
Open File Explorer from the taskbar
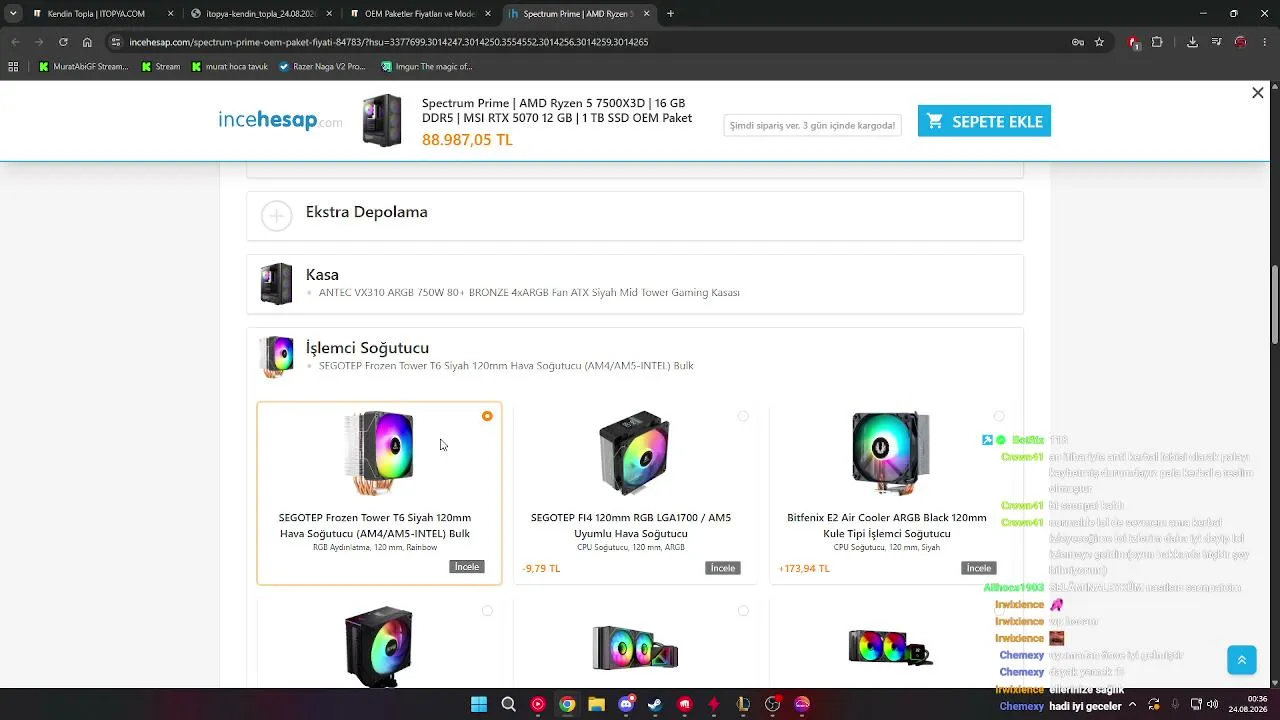point(596,704)
